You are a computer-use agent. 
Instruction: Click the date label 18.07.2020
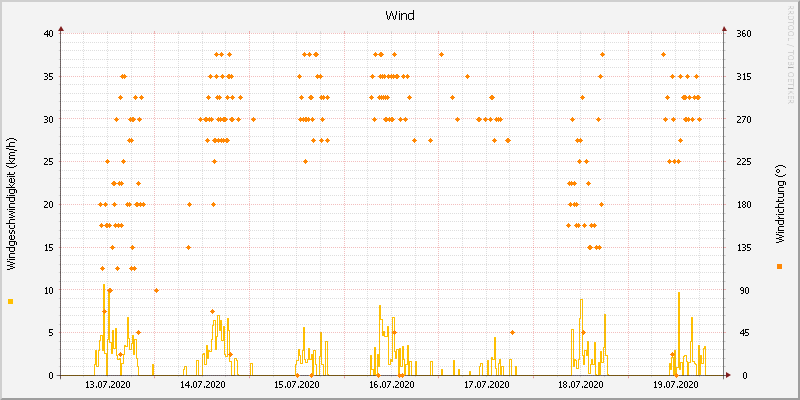click(582, 385)
